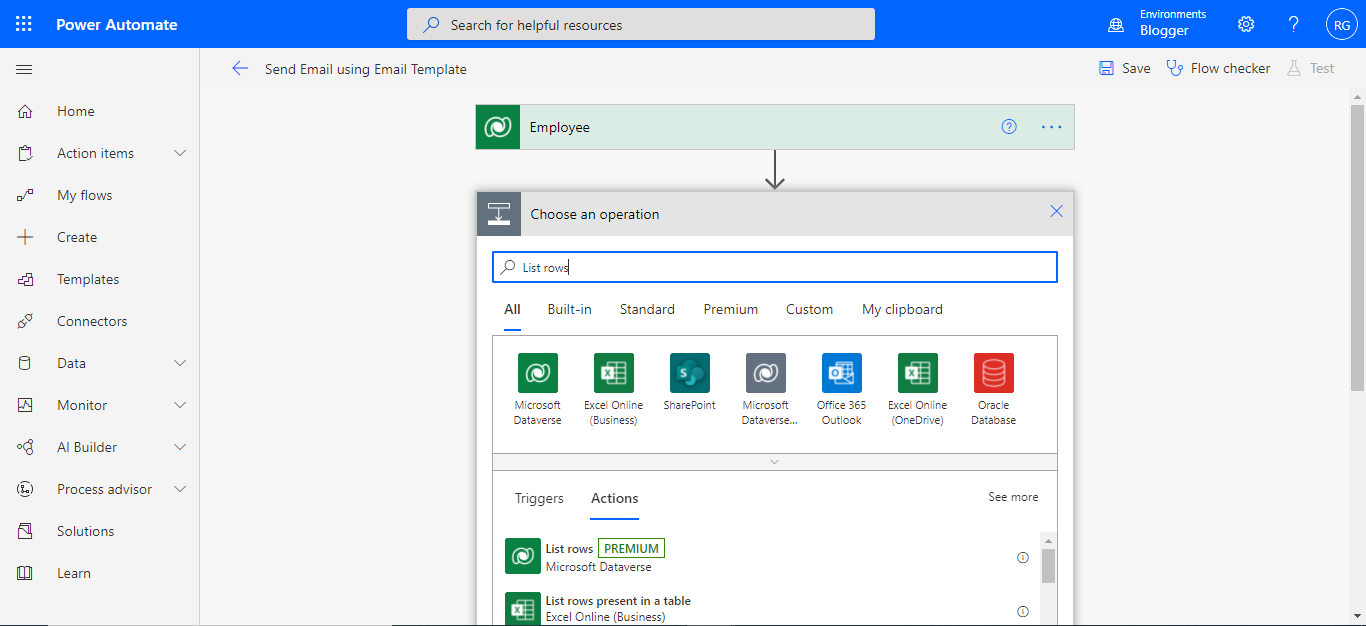Go back using the arrow beside flow name

pyautogui.click(x=240, y=68)
